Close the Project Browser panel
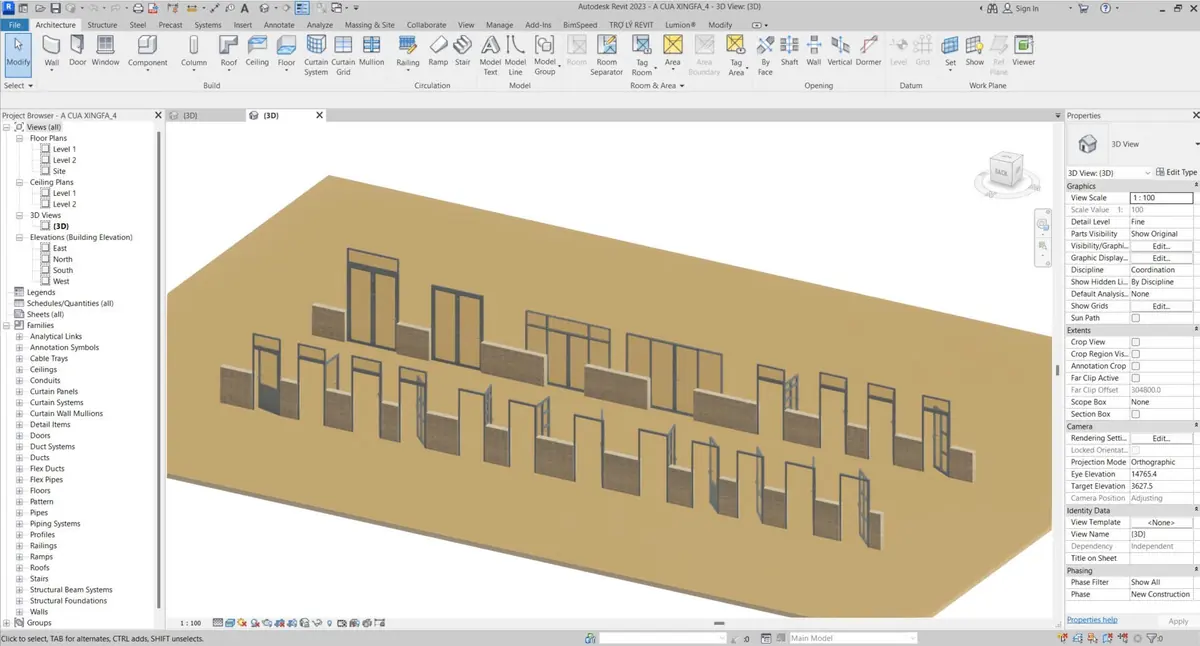1200x646 pixels. (x=158, y=115)
